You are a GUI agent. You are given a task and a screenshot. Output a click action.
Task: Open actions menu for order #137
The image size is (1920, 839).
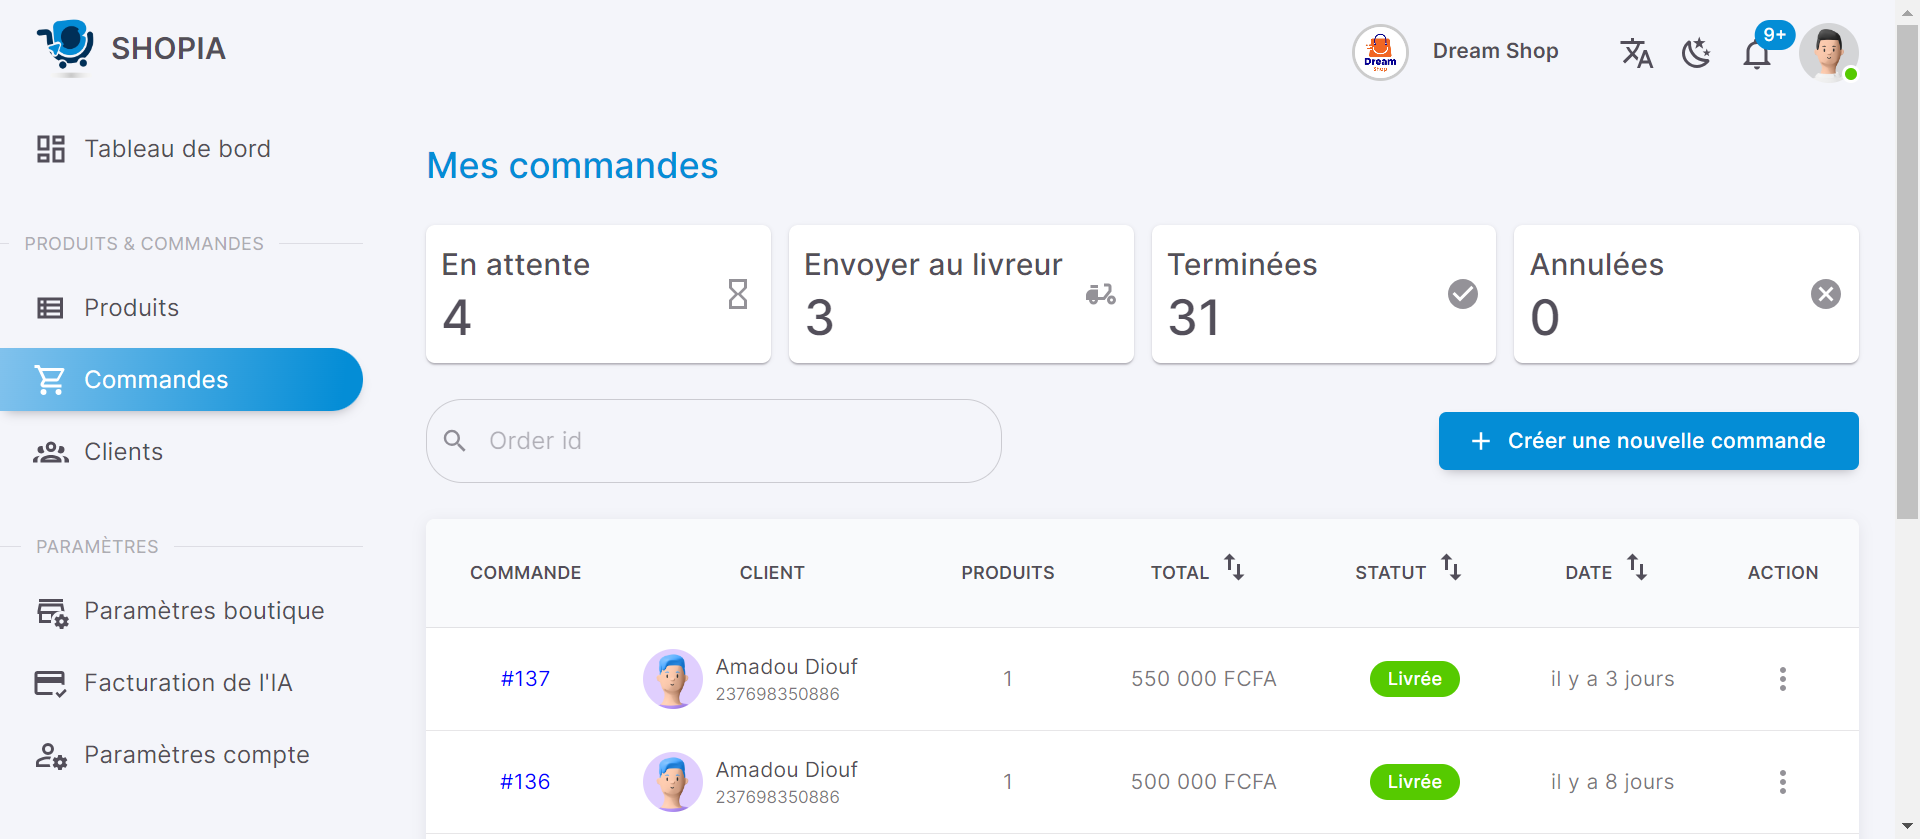click(x=1782, y=679)
